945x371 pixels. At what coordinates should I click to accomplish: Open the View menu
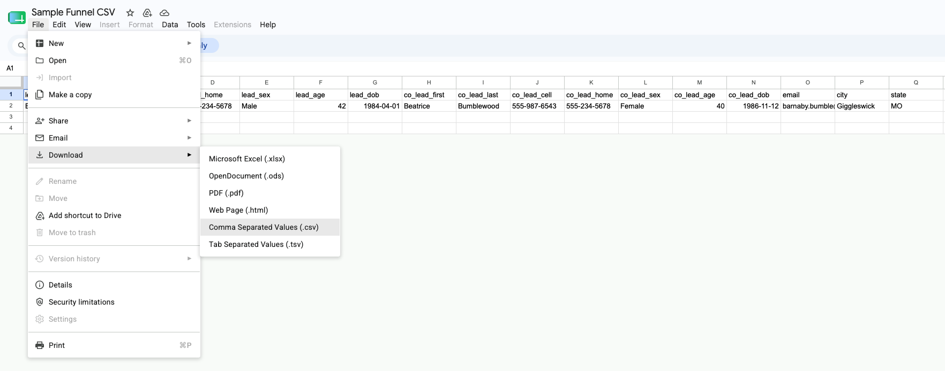coord(83,25)
